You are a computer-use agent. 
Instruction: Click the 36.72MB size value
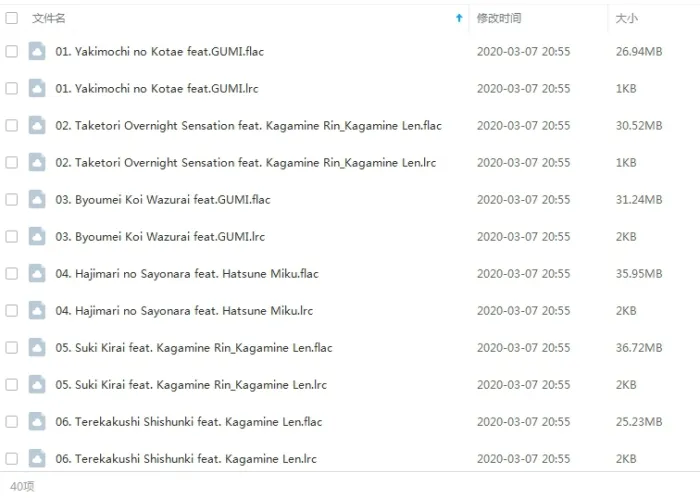(x=639, y=348)
